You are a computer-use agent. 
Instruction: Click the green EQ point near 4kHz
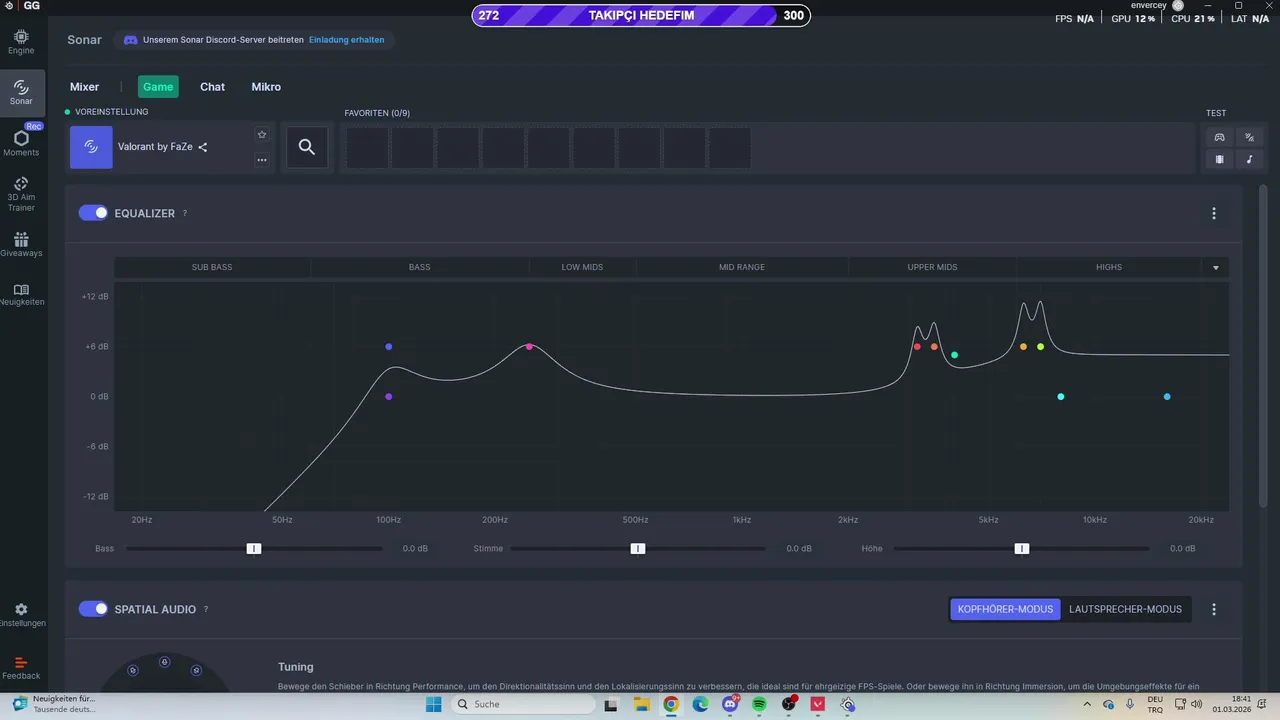pos(955,355)
